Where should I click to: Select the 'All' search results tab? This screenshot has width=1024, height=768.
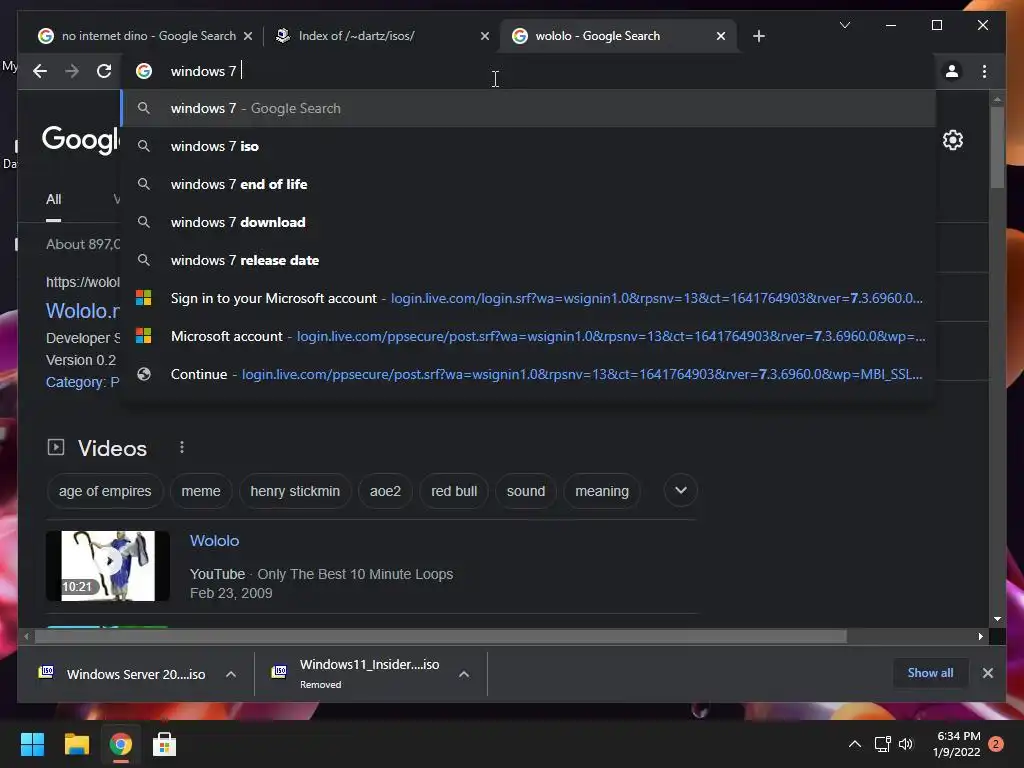pyautogui.click(x=54, y=199)
